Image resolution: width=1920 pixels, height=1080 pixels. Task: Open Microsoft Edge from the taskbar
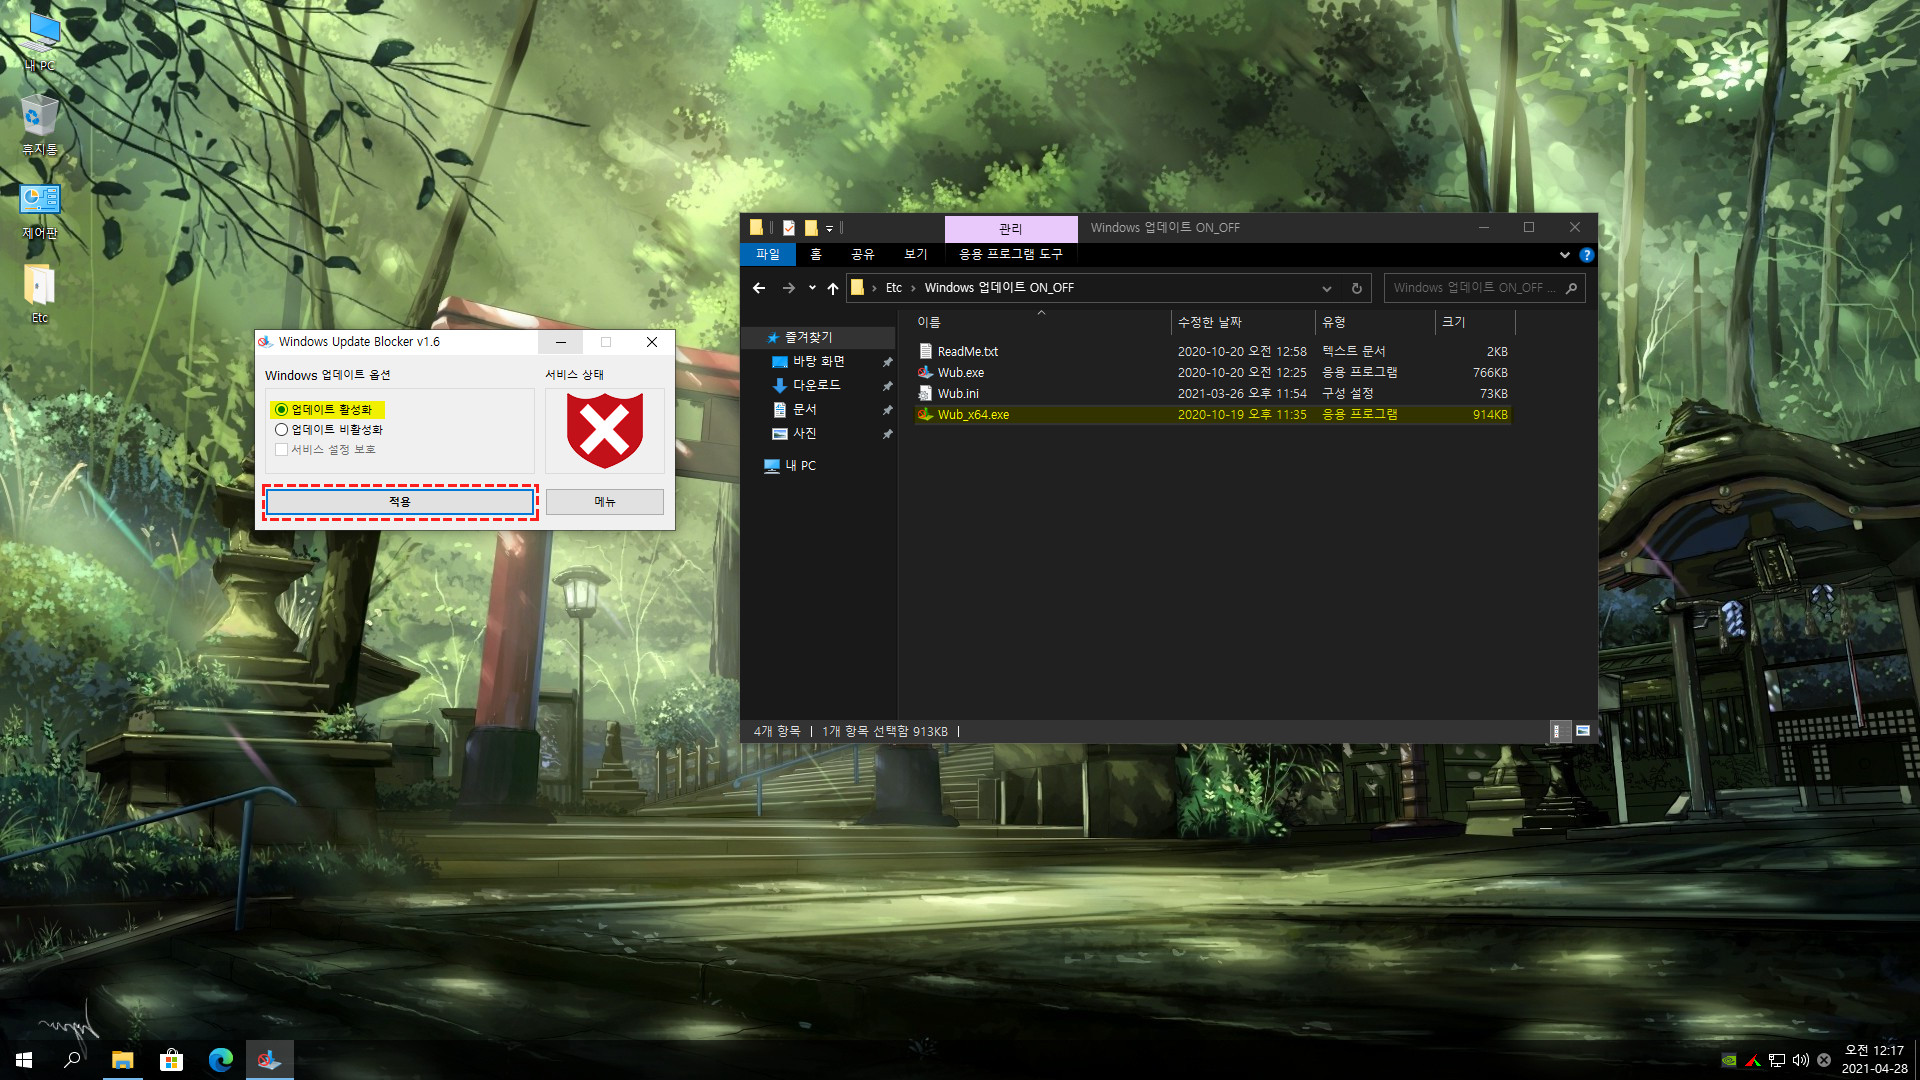tap(220, 1060)
